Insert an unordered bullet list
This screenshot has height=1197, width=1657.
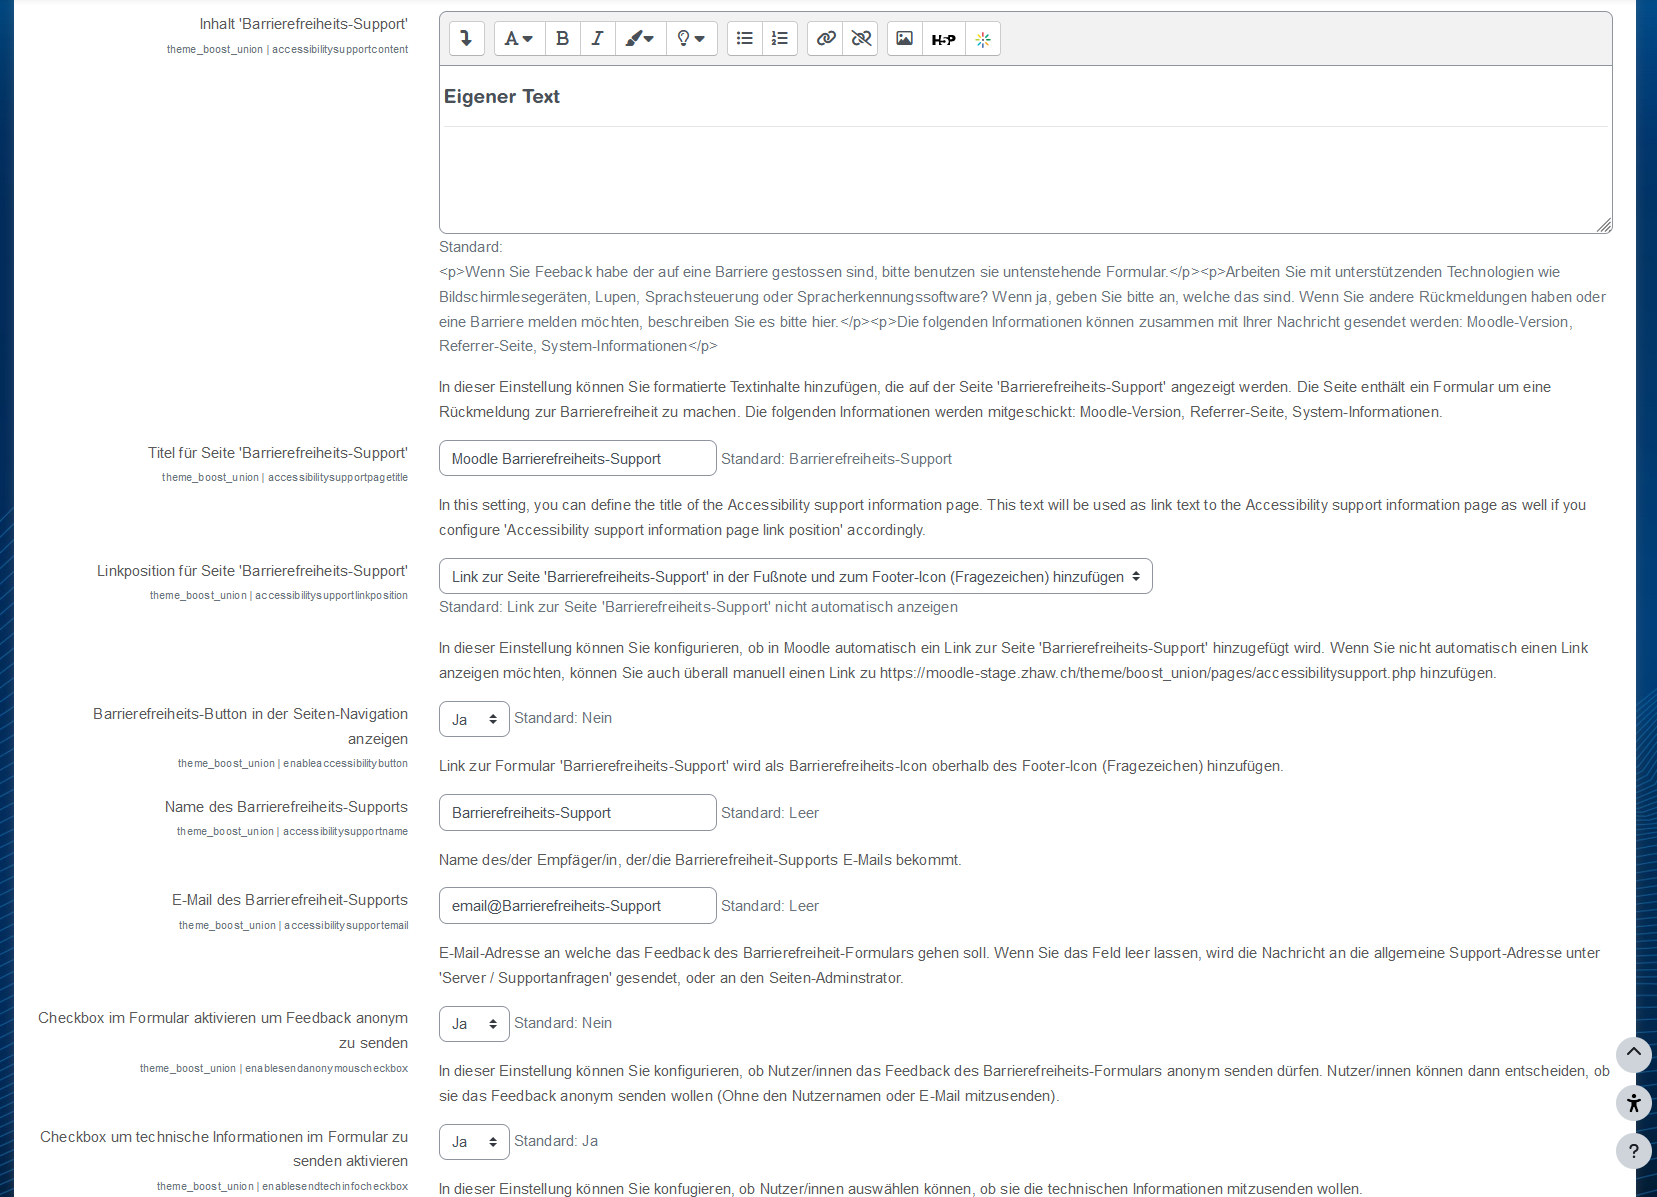(744, 39)
